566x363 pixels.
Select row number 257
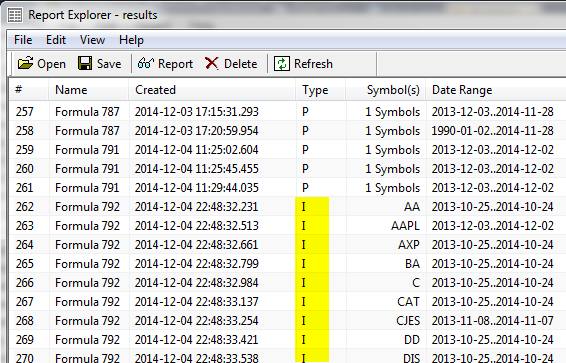(25, 112)
